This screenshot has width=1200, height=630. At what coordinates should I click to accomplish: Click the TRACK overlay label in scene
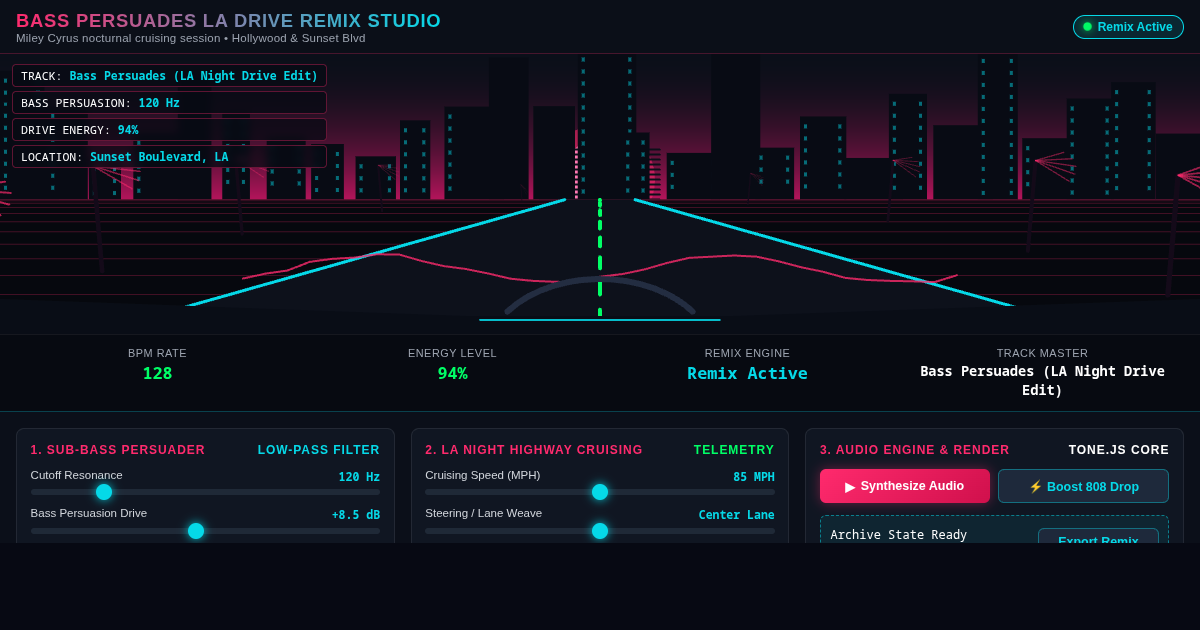tap(169, 76)
